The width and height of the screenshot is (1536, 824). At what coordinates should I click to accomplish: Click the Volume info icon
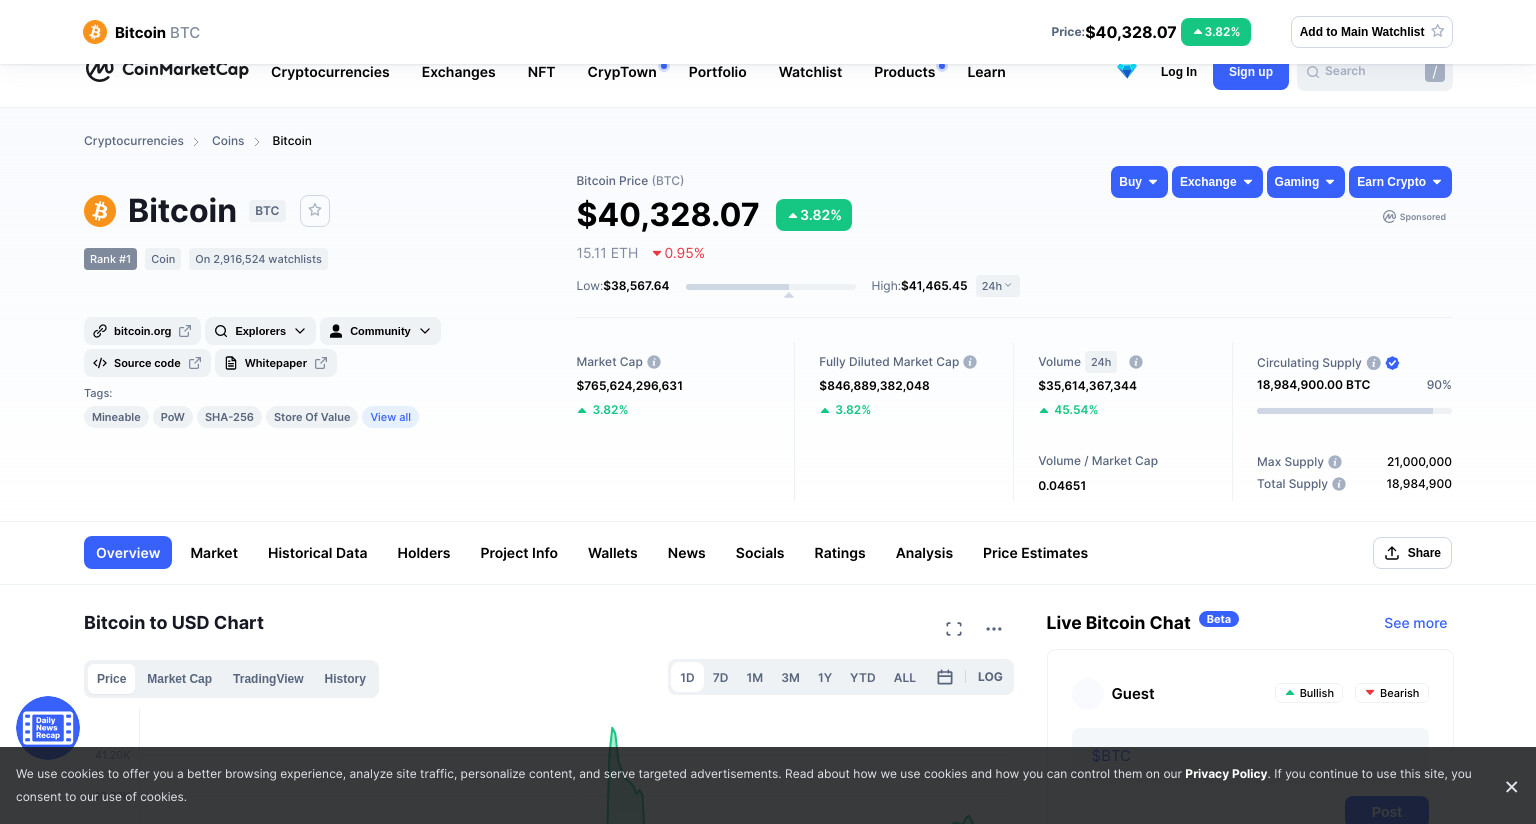[1136, 362]
